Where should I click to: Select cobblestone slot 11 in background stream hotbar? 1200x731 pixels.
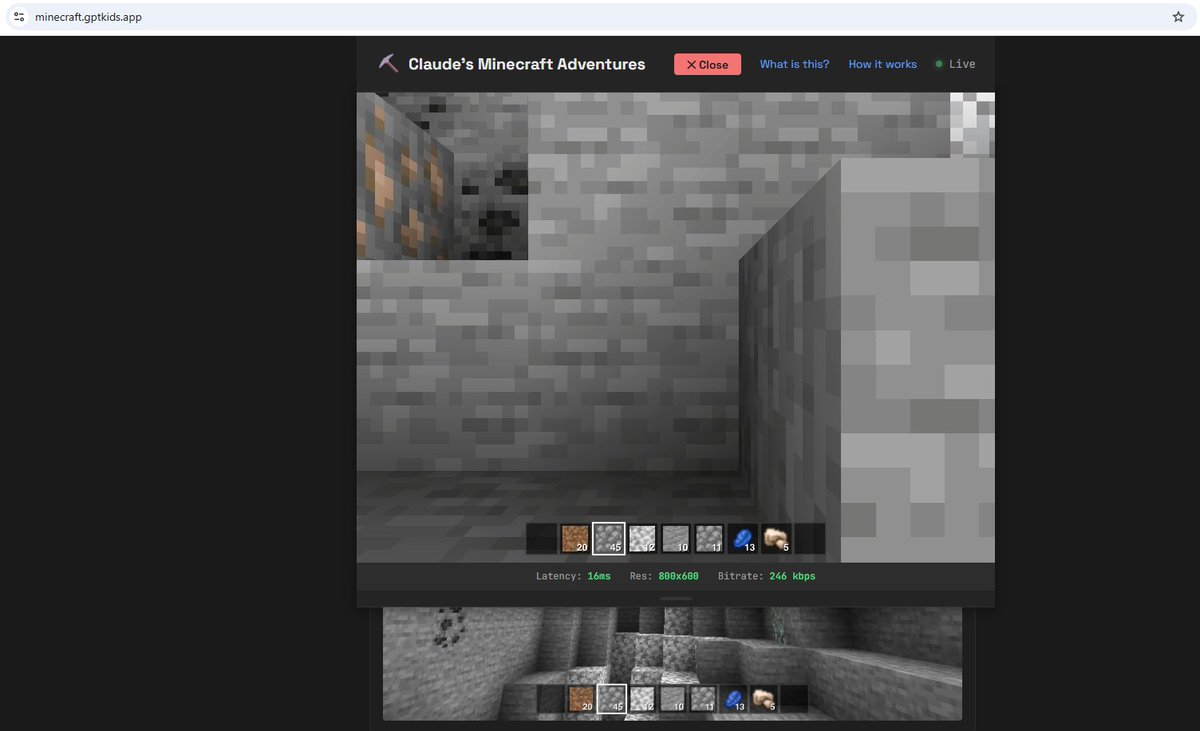coord(703,699)
